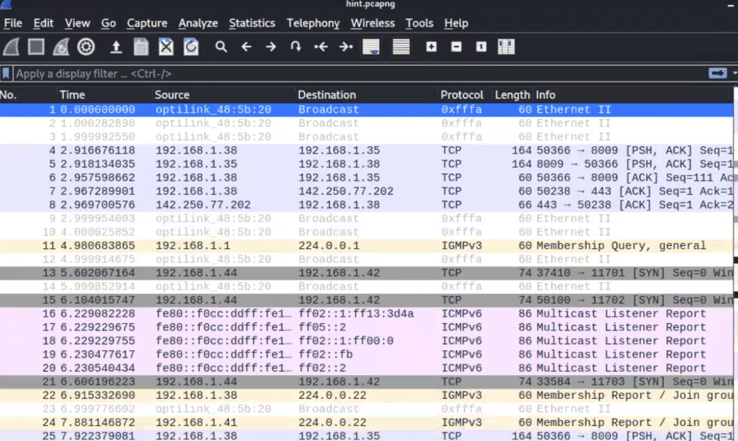The width and height of the screenshot is (738, 441).
Task: Open the Go menu
Action: (108, 23)
